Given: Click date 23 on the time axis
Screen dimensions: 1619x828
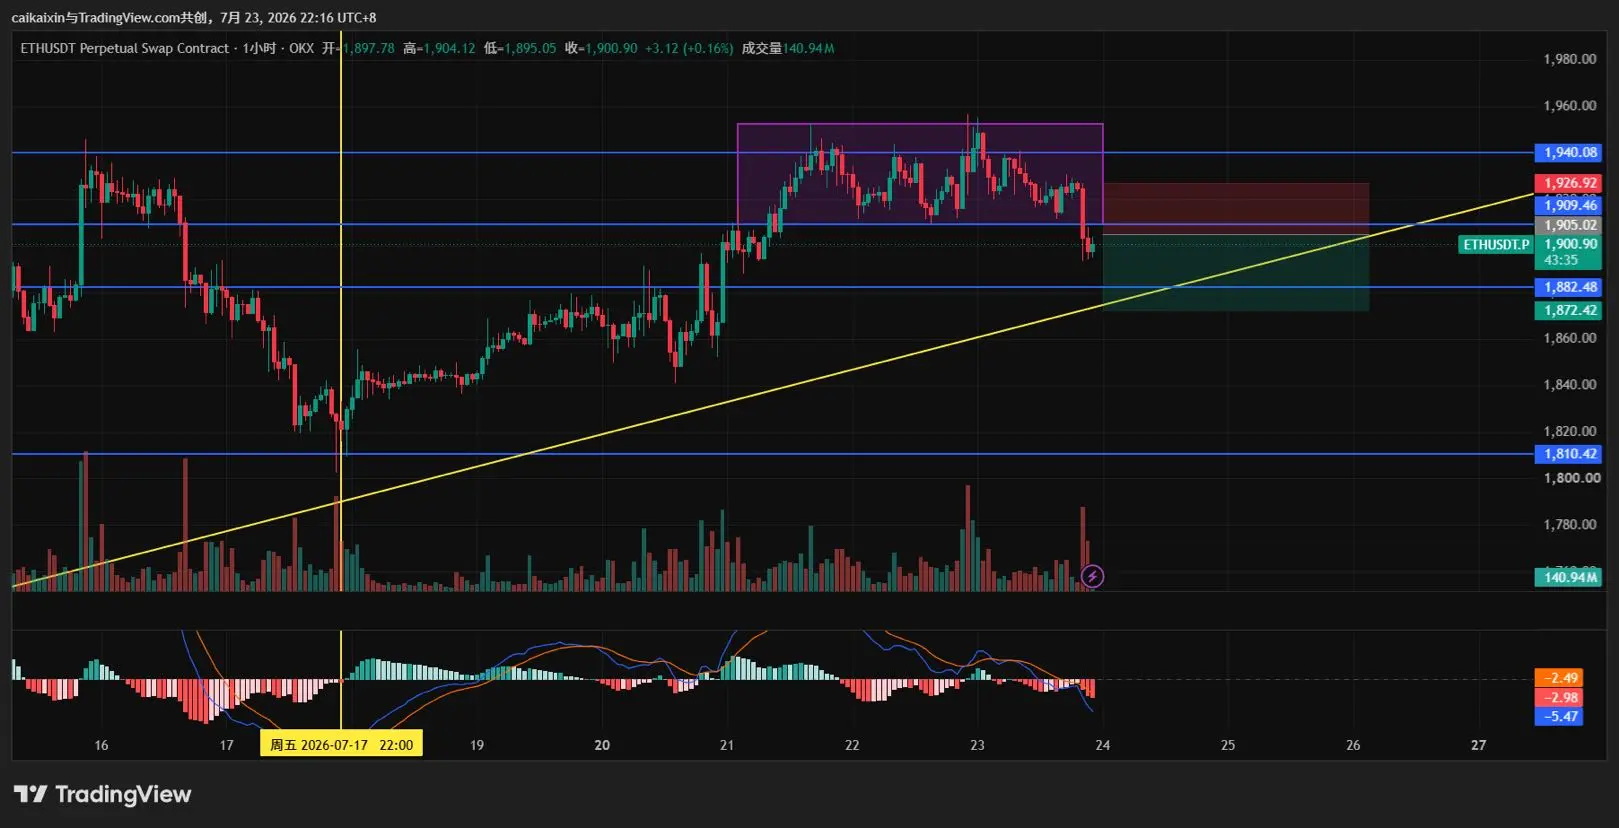Looking at the screenshot, I should click(977, 745).
